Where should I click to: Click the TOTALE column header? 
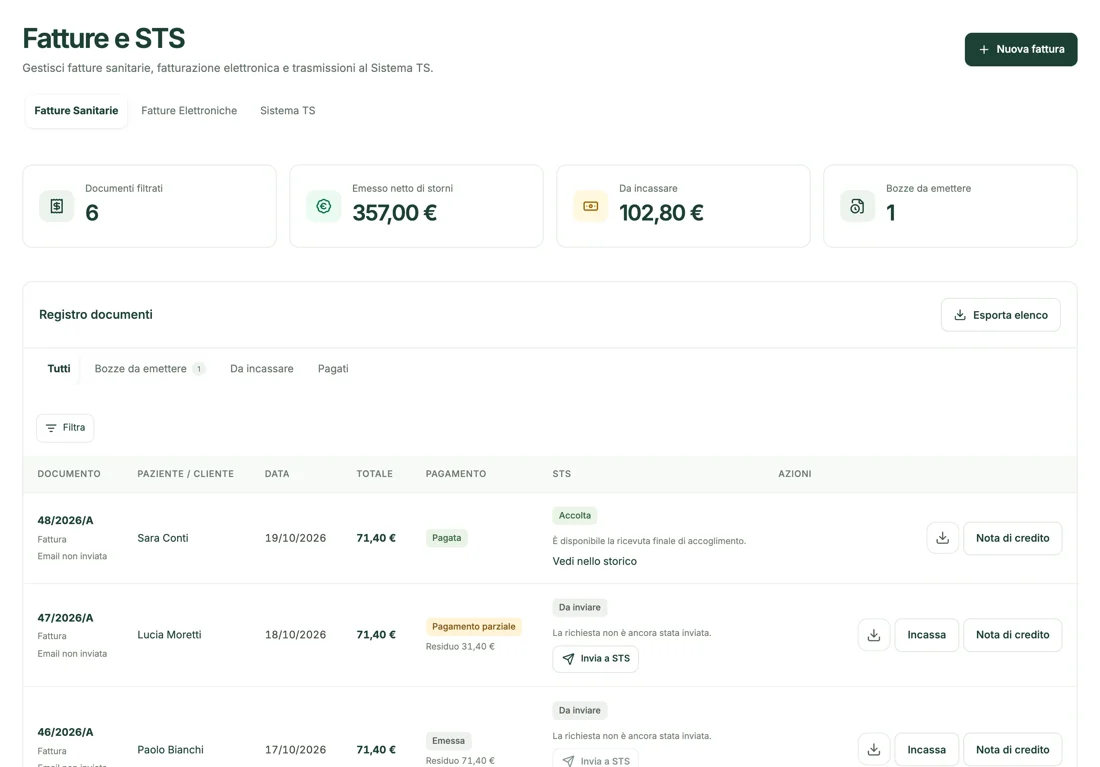[x=375, y=474]
